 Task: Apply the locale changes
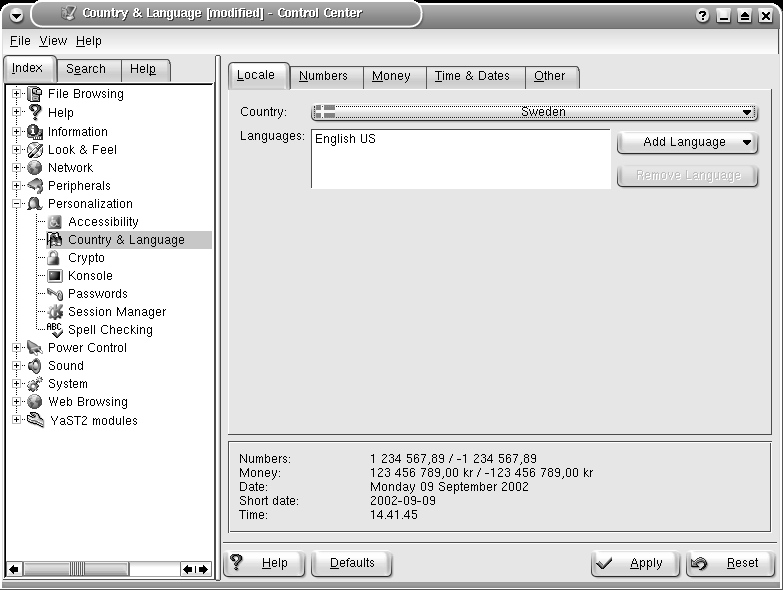point(635,563)
